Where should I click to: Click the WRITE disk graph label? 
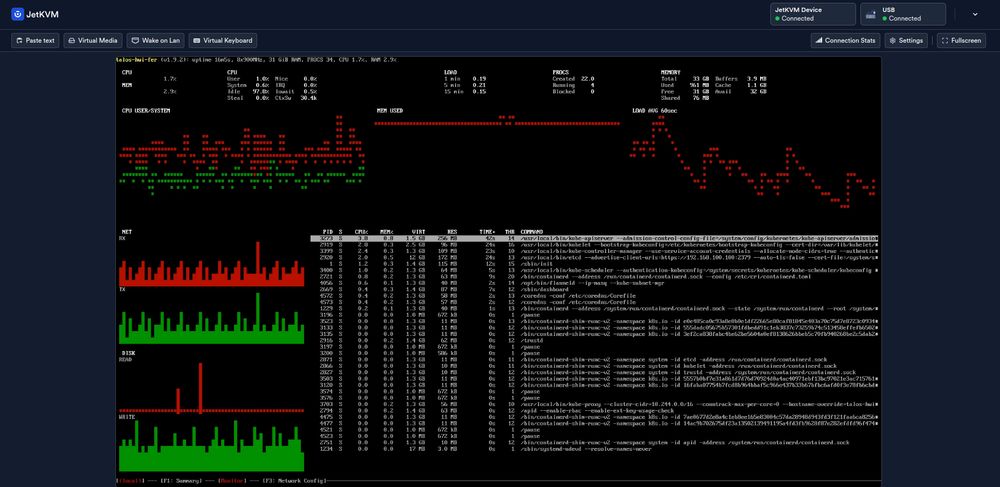click(126, 417)
